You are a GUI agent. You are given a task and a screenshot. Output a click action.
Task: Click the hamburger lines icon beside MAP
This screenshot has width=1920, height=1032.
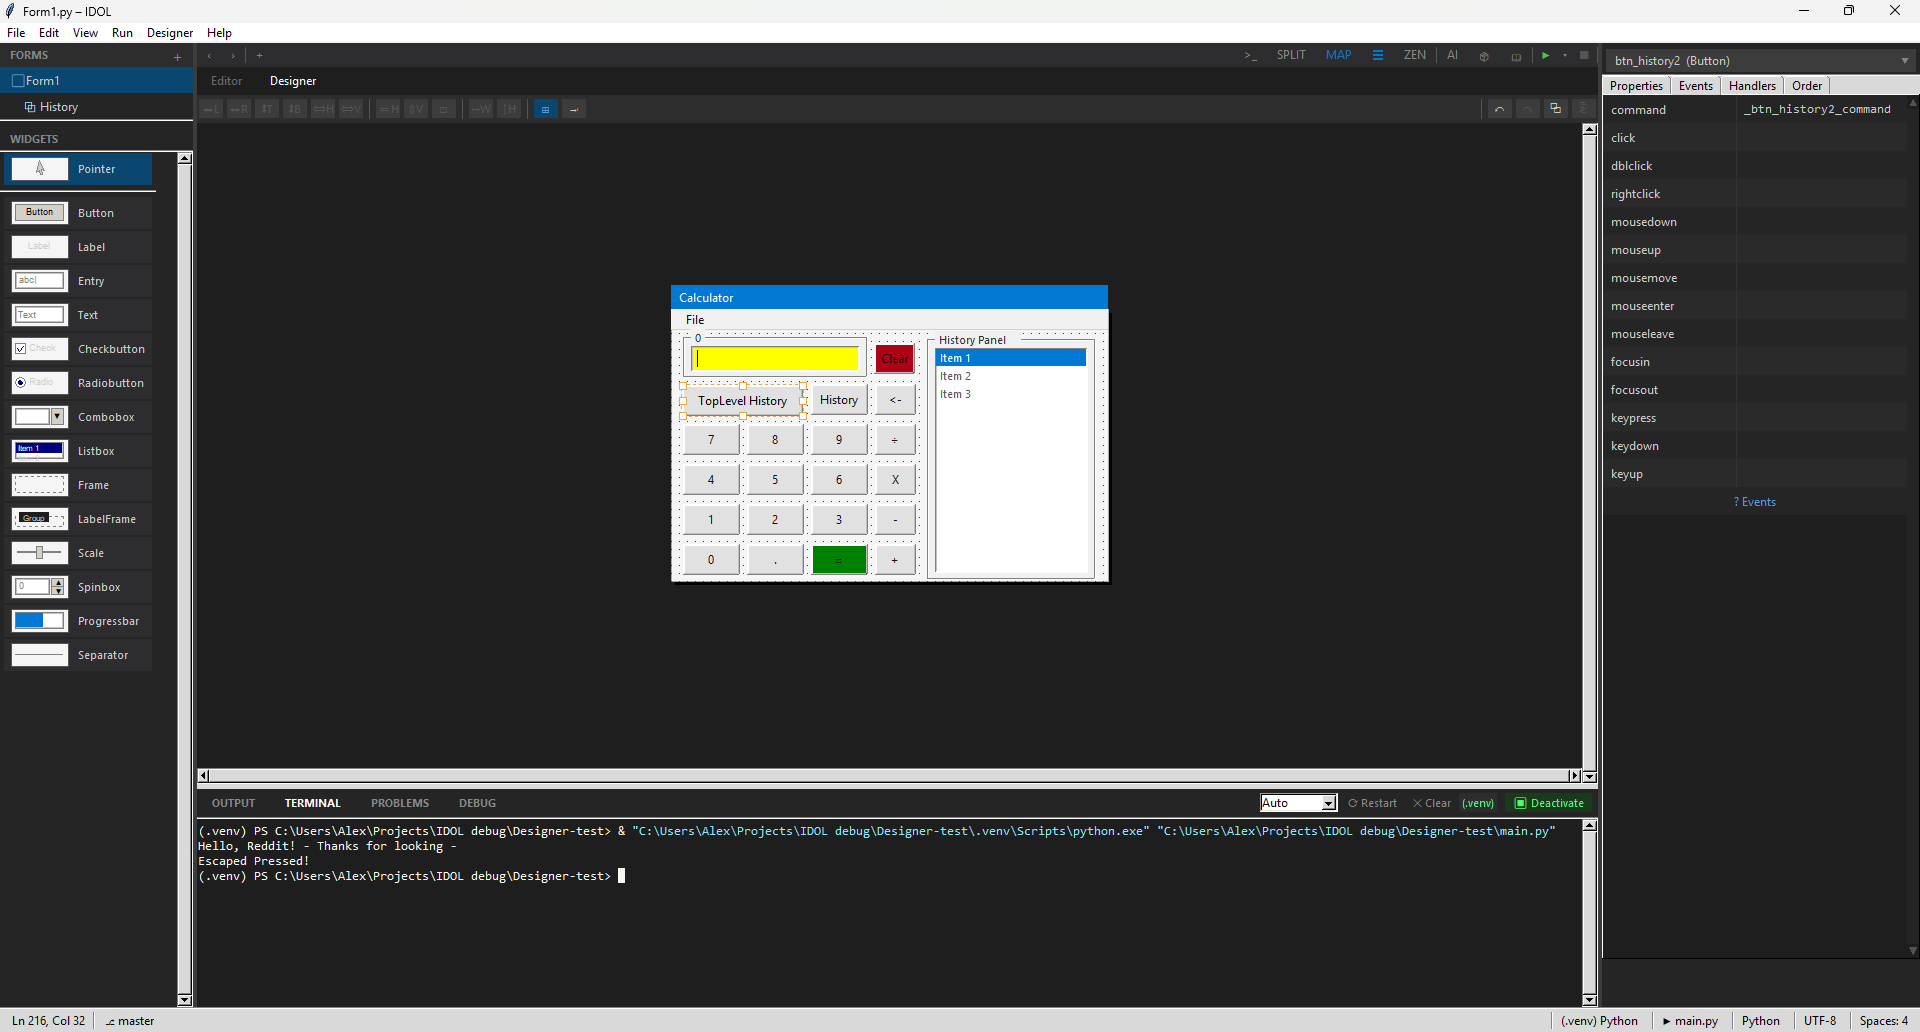(1378, 56)
